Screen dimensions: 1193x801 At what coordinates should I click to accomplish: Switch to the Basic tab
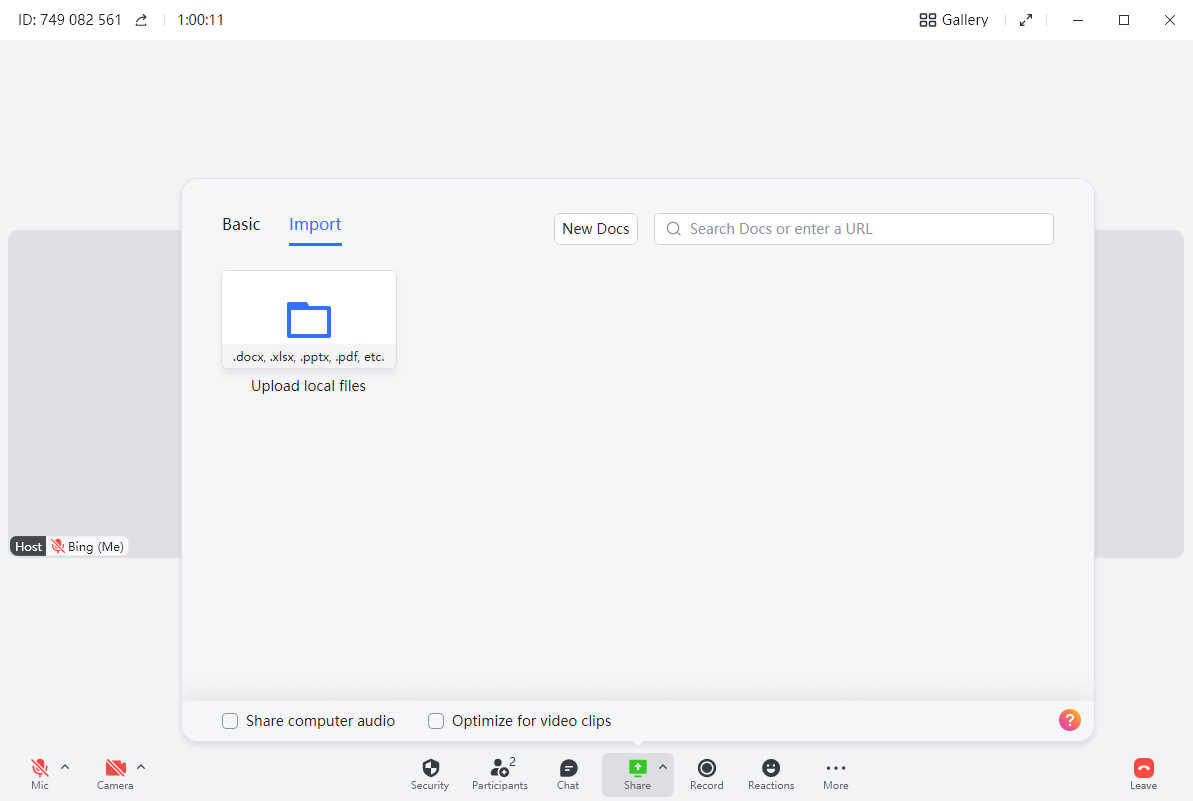(x=241, y=224)
